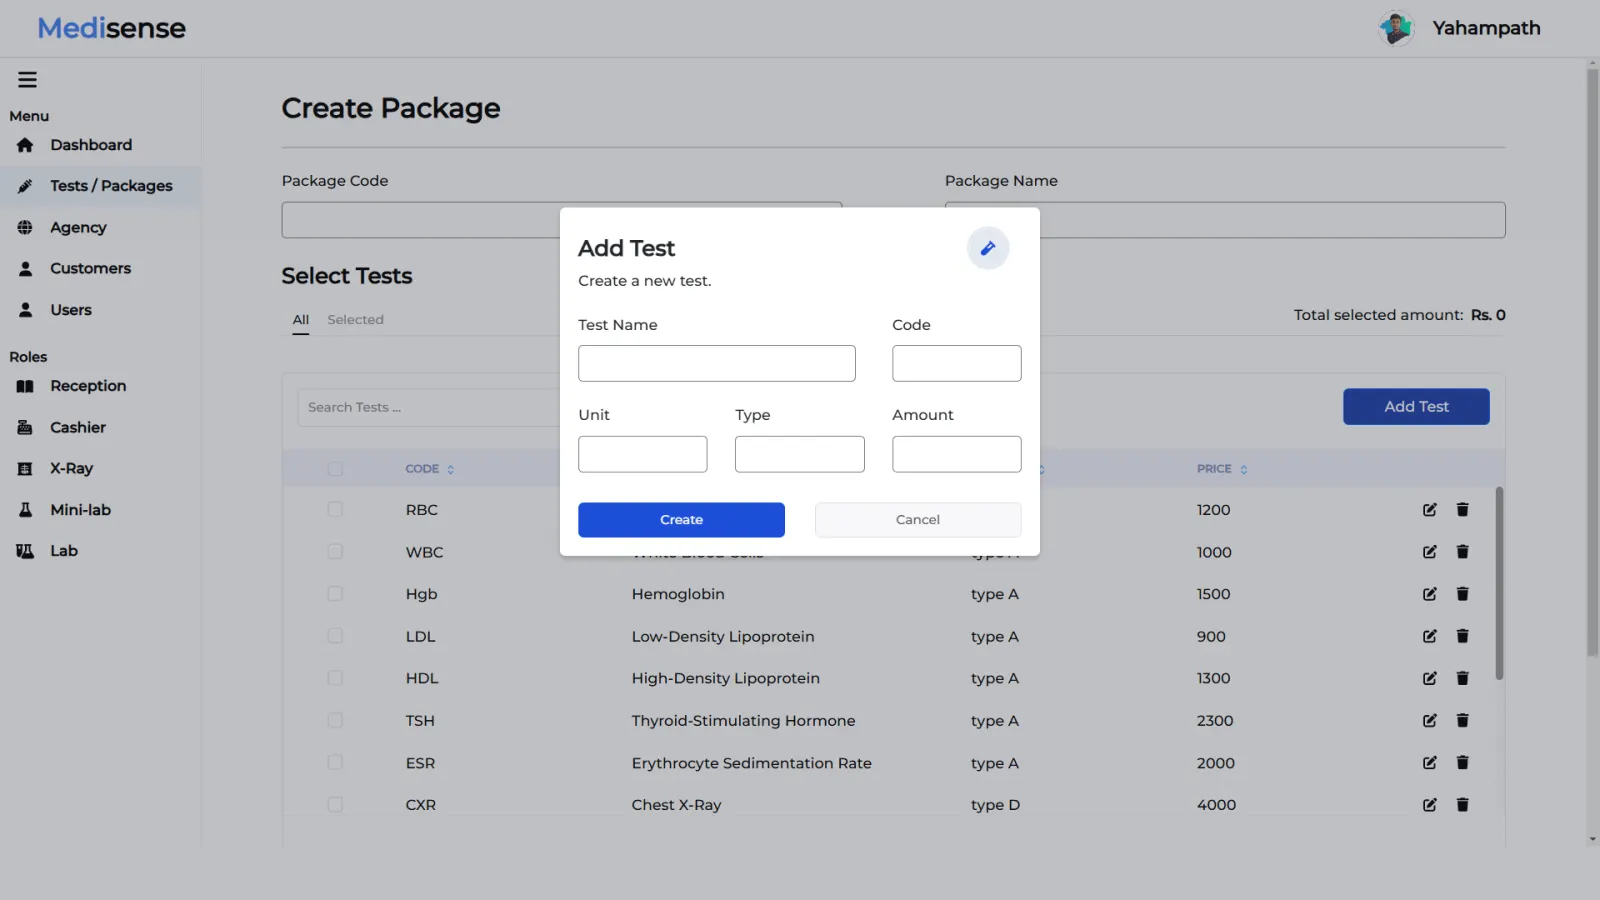Click the Code field in dialog
Viewport: 1600px width, 900px height.
coord(957,363)
